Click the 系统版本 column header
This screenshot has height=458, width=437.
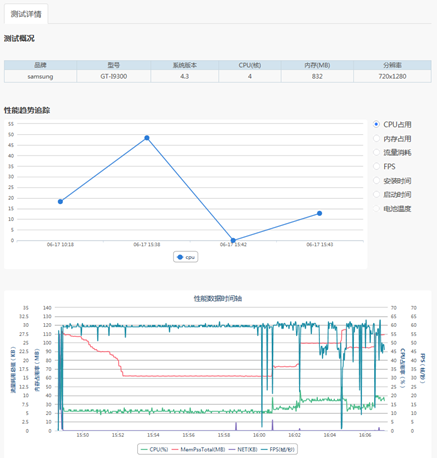(184, 65)
